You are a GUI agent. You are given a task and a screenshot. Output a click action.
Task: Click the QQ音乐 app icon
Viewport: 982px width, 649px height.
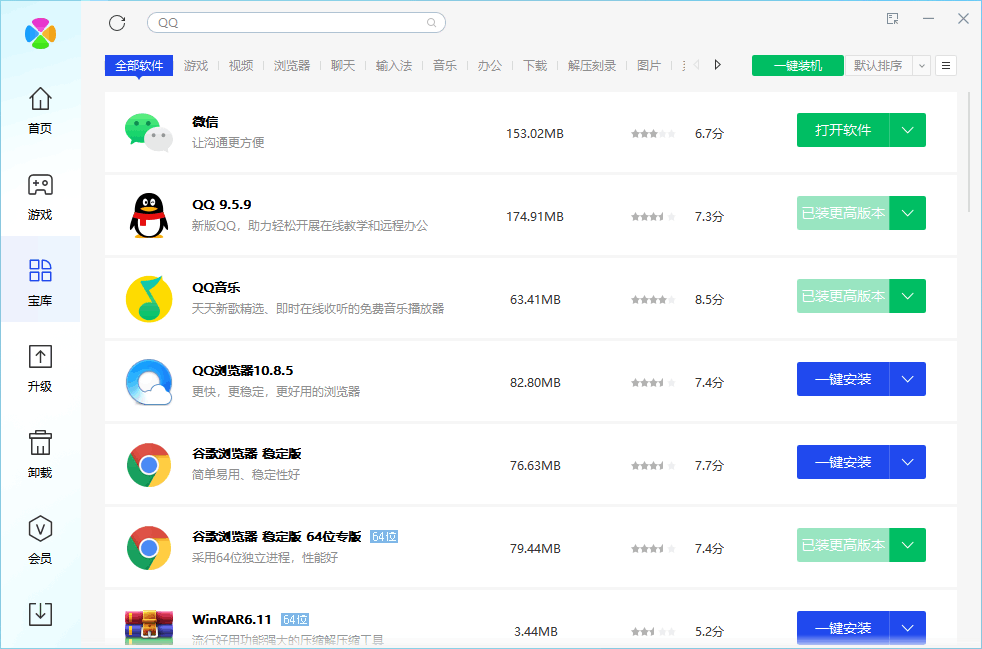click(149, 299)
